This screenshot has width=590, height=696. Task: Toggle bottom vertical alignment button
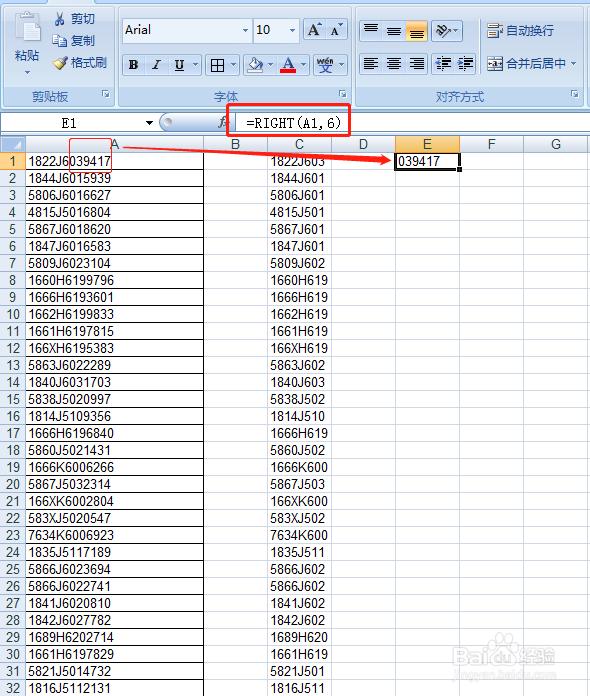click(416, 31)
